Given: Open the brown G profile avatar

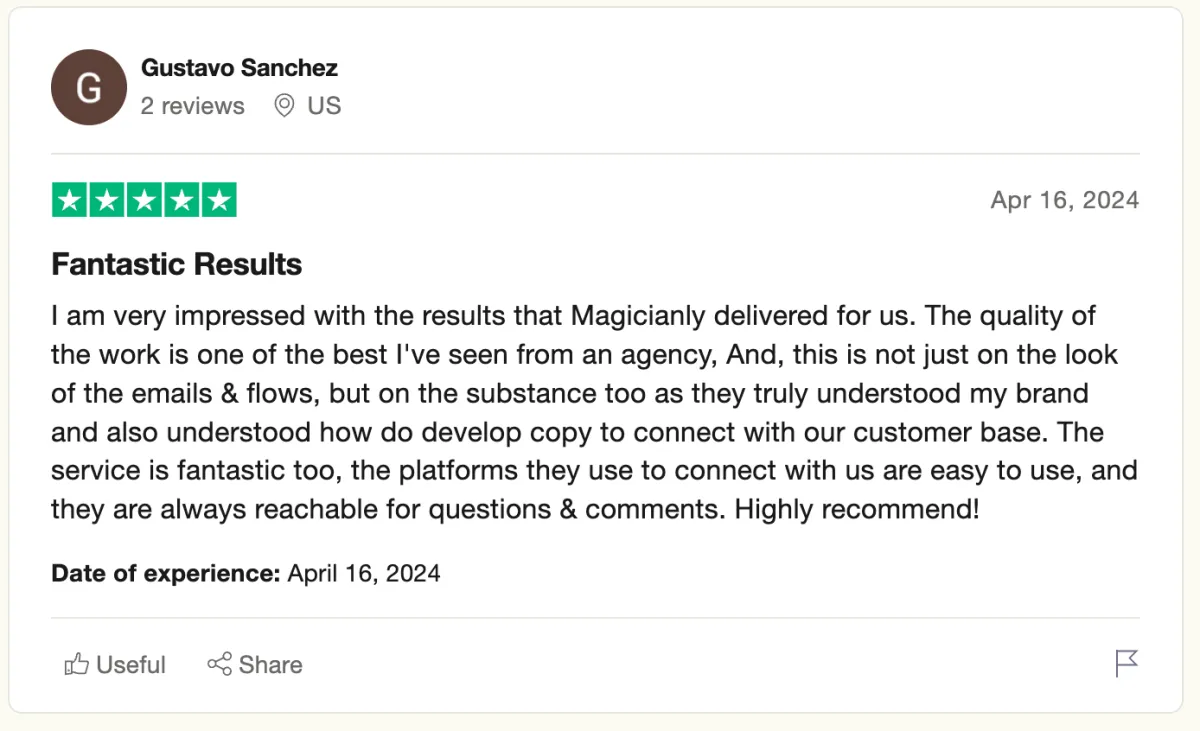Looking at the screenshot, I should pos(89,87).
